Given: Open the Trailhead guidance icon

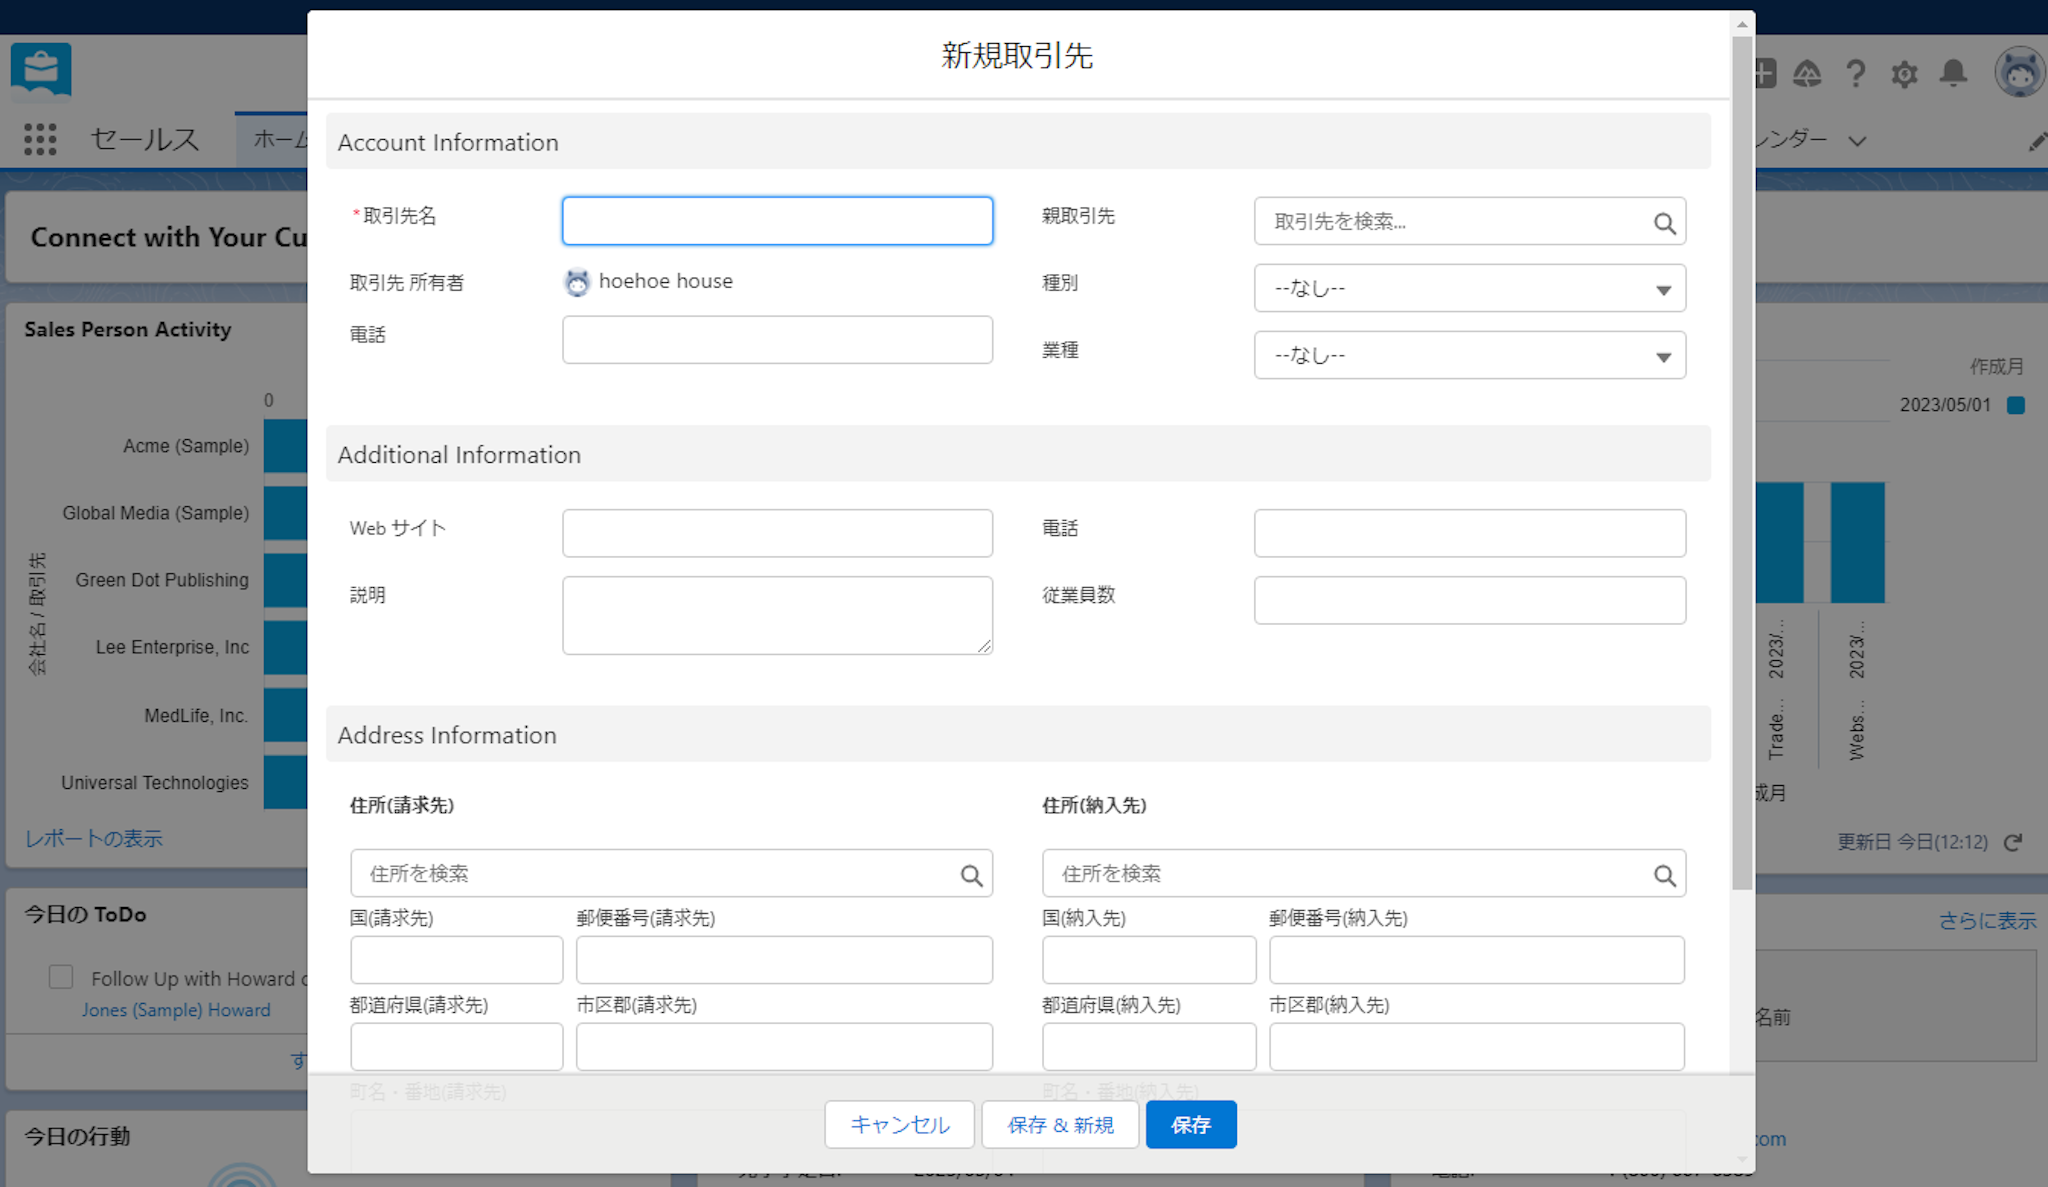Looking at the screenshot, I should pyautogui.click(x=1807, y=74).
